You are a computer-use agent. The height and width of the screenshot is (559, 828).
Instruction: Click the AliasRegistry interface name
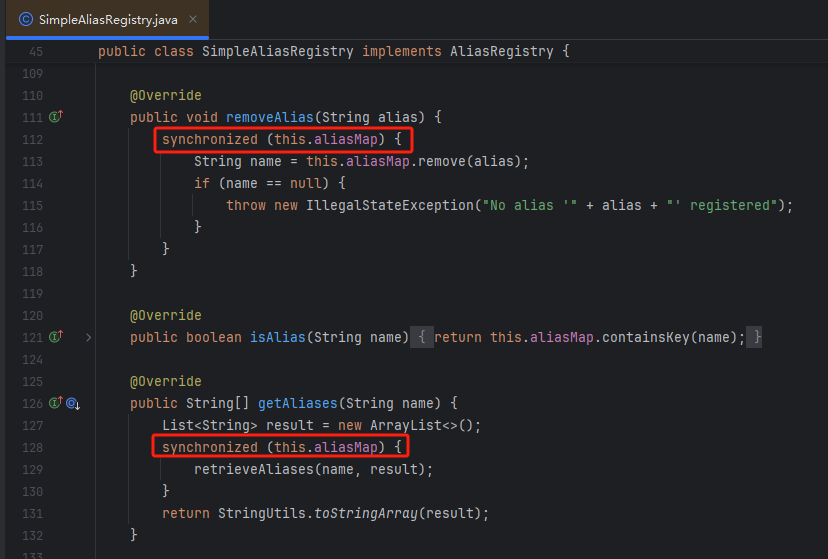tap(502, 51)
